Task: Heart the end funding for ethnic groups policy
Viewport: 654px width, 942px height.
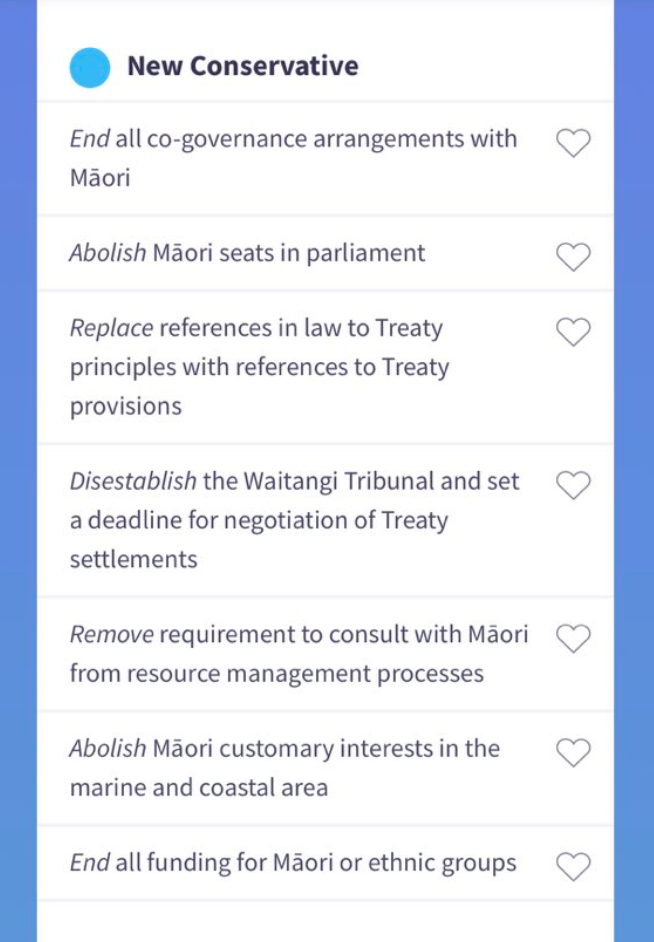Action: click(x=573, y=867)
